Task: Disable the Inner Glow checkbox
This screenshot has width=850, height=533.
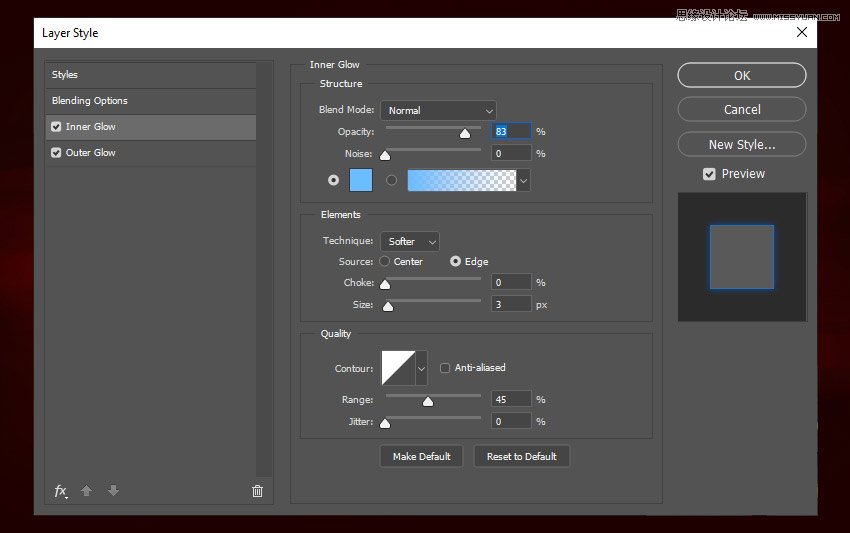Action: (x=56, y=127)
